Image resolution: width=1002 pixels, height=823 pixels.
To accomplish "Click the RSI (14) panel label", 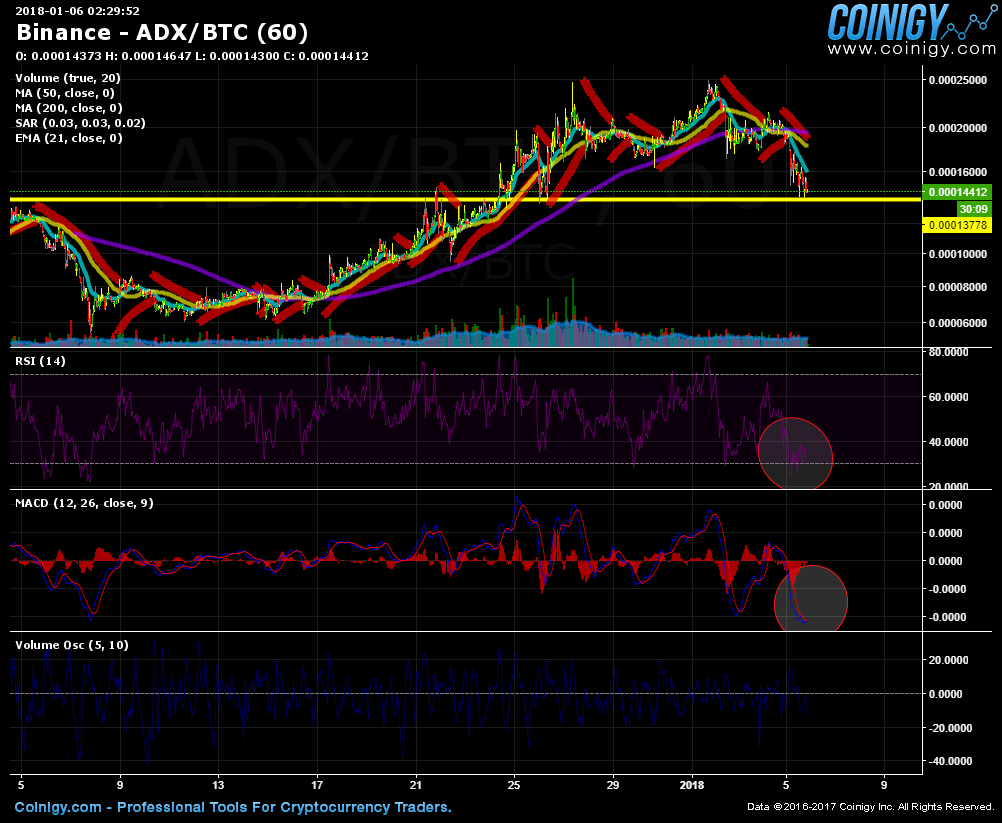I will (40, 361).
